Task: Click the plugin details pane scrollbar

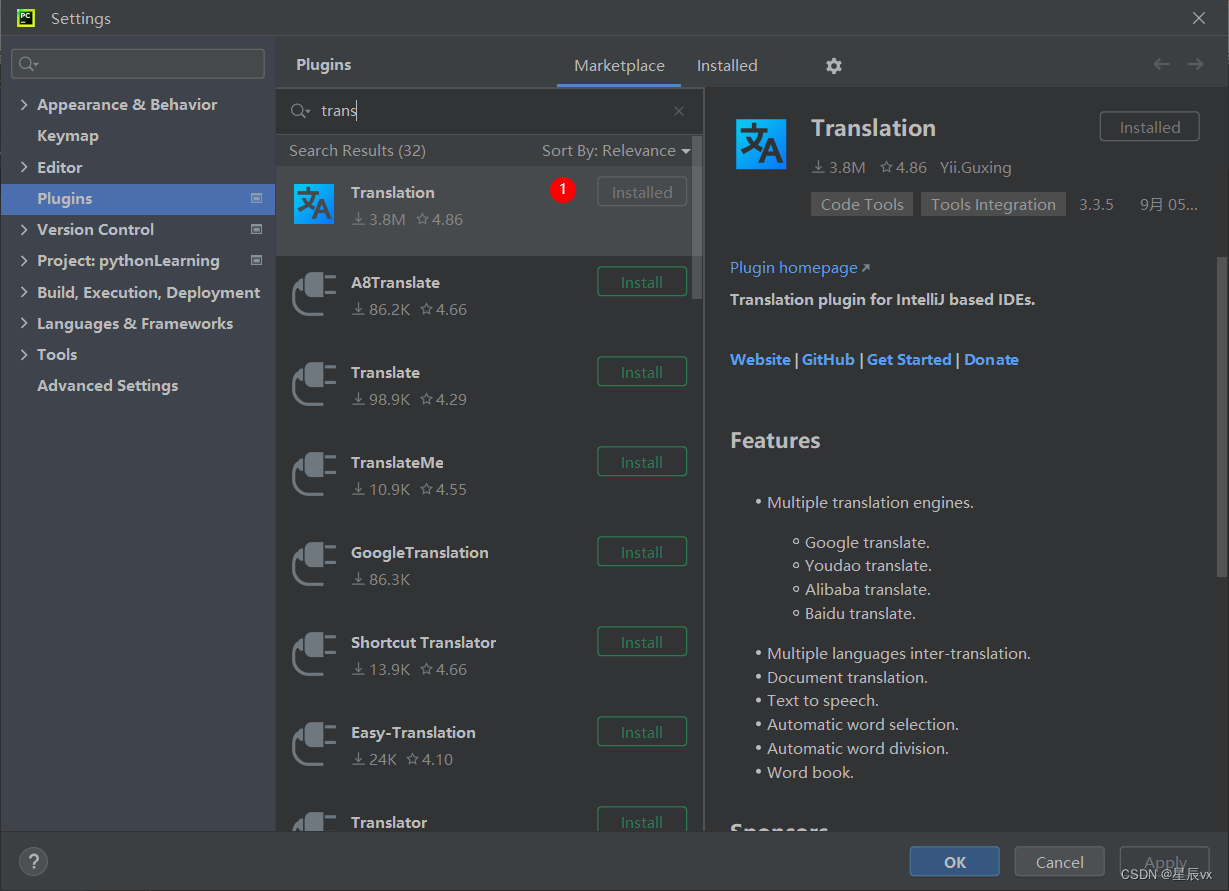Action: 1221,416
